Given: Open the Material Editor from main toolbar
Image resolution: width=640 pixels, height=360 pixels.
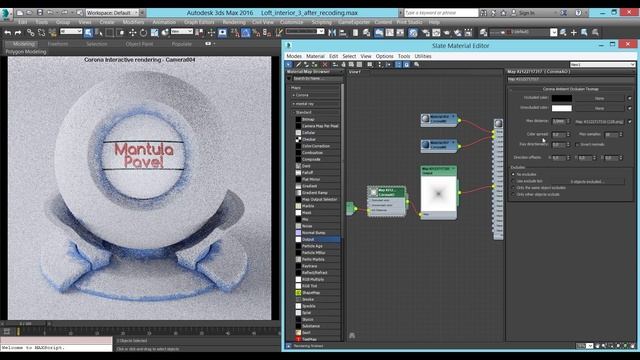Looking at the screenshot, I should pos(413,32).
